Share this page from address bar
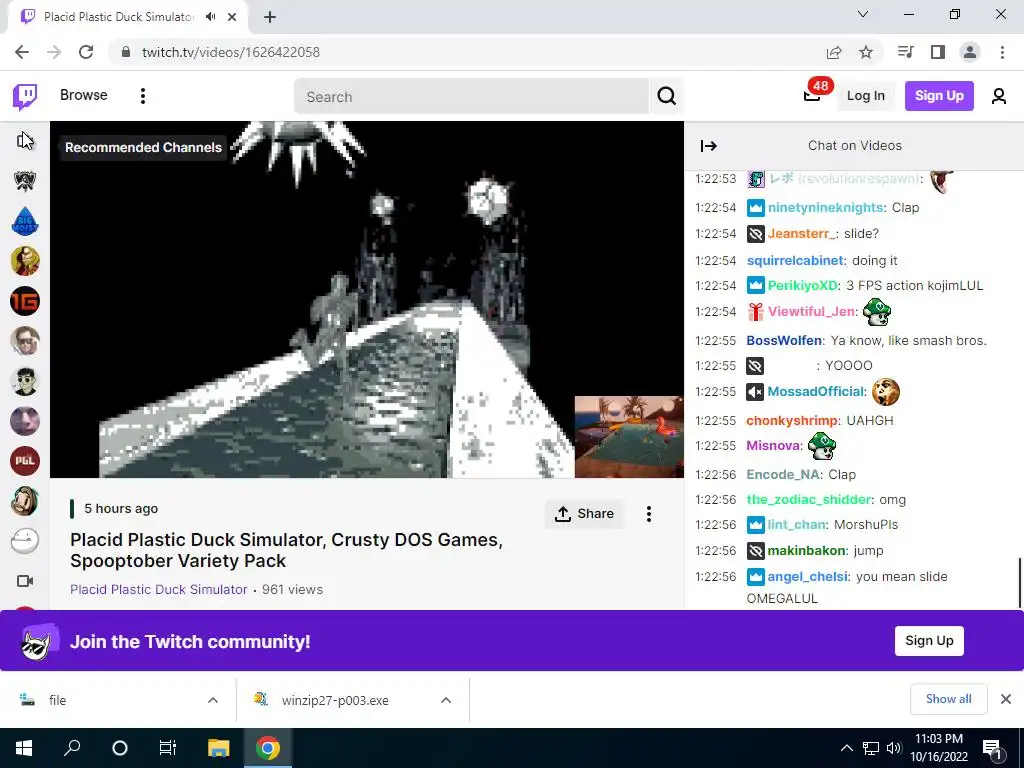 [x=833, y=52]
